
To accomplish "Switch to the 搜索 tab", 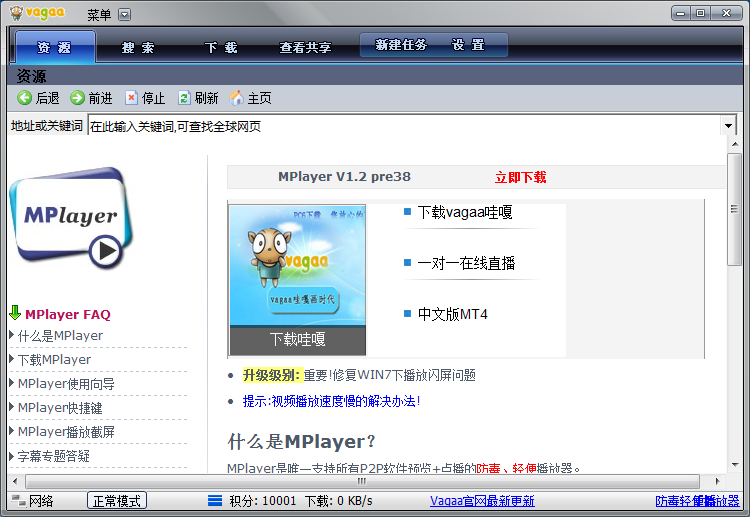I will pyautogui.click(x=138, y=48).
